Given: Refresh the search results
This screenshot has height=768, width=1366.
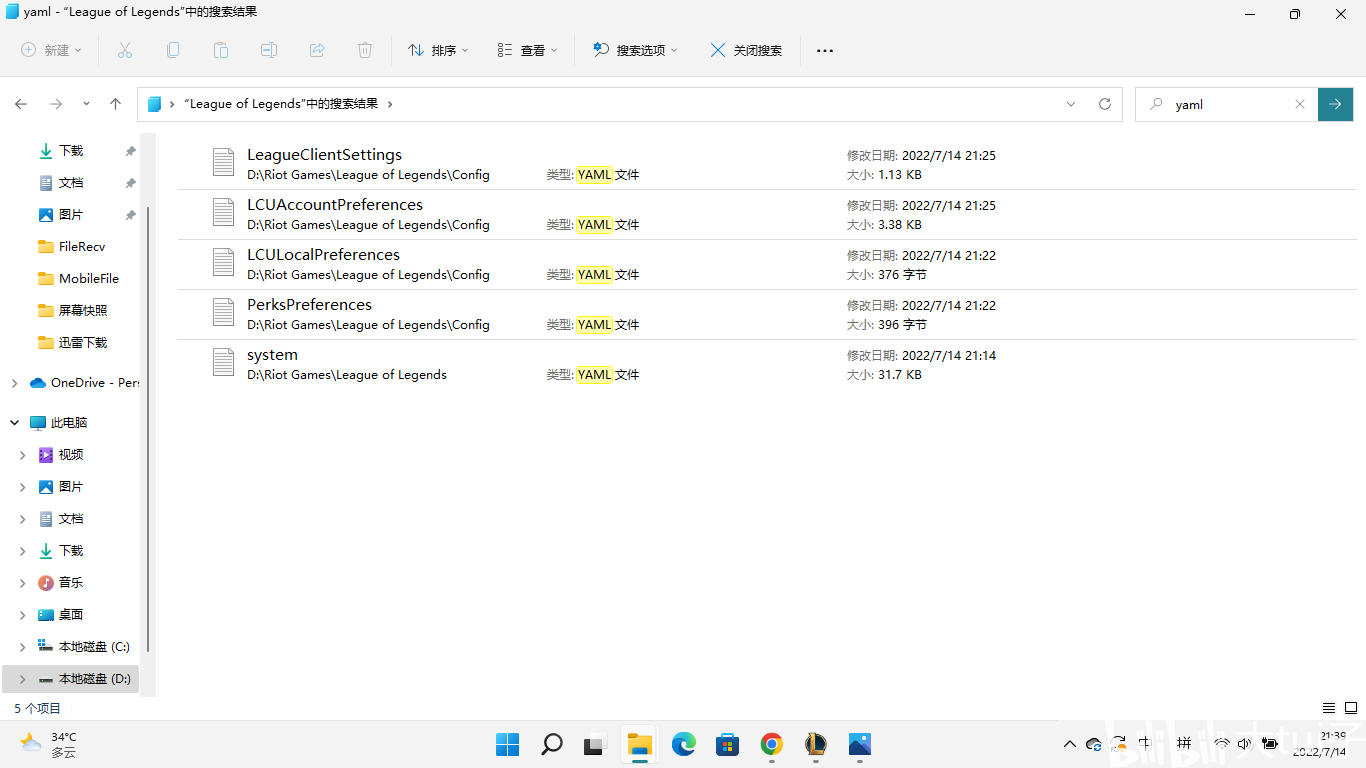Looking at the screenshot, I should [1105, 104].
